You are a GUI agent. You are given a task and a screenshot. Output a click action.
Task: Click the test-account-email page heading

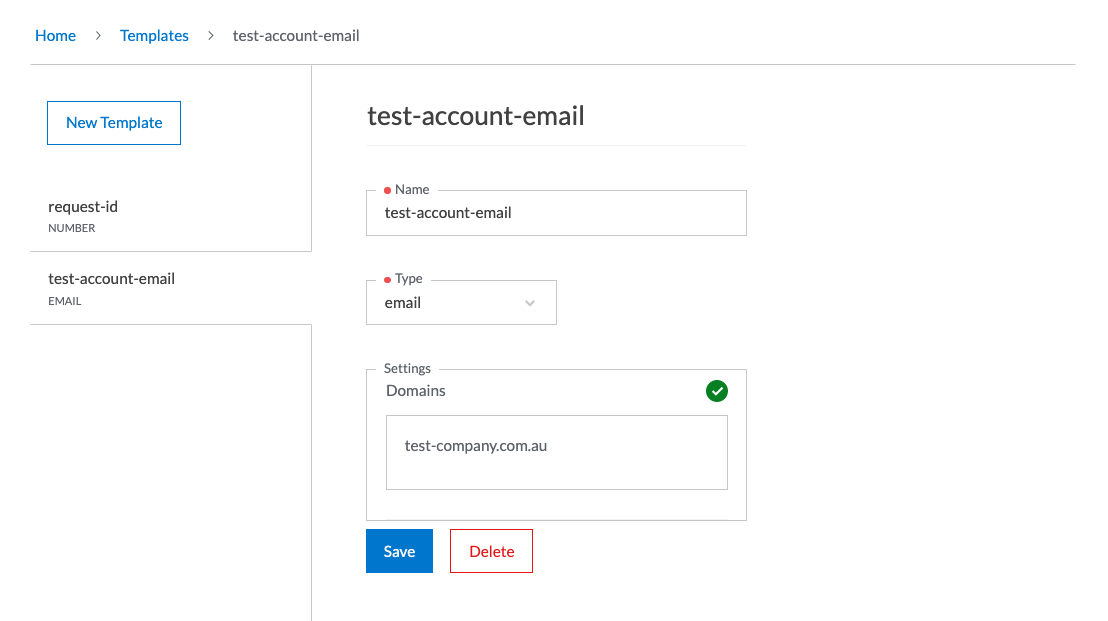476,116
